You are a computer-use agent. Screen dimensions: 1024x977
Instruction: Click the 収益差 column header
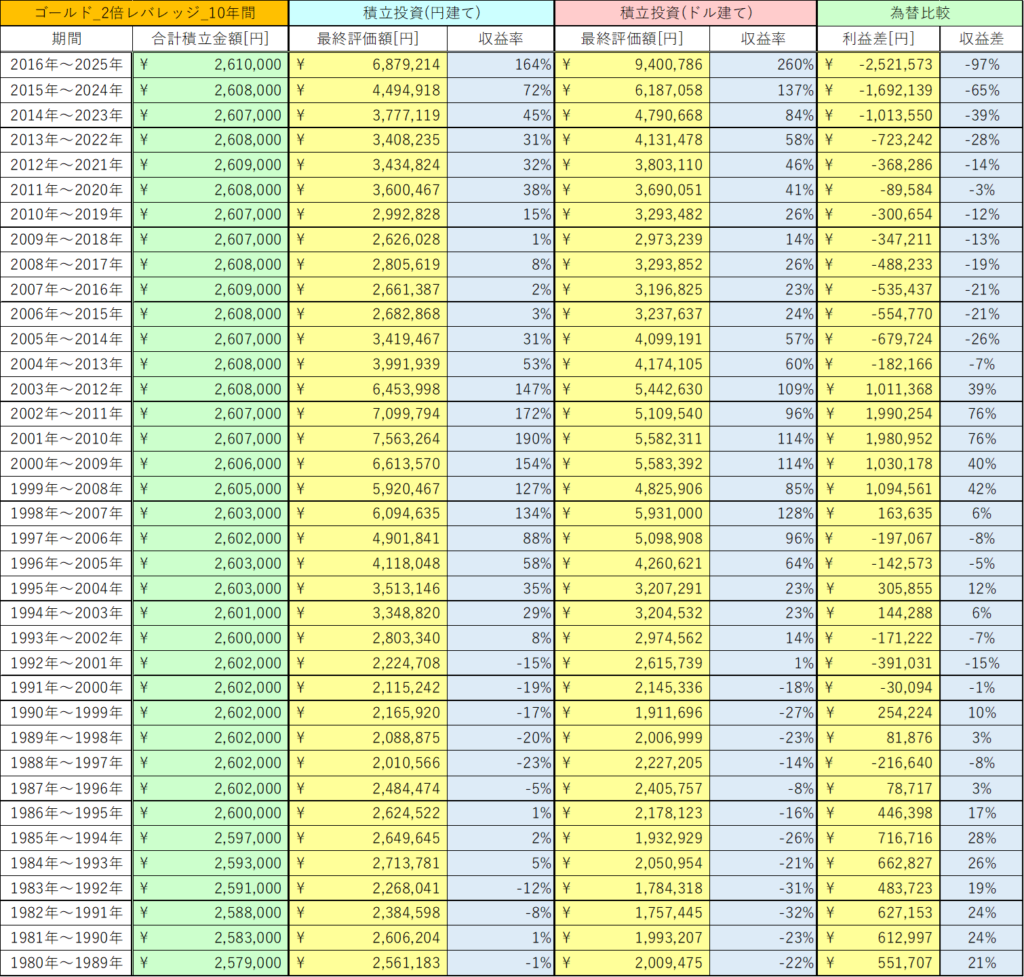pyautogui.click(x=981, y=39)
